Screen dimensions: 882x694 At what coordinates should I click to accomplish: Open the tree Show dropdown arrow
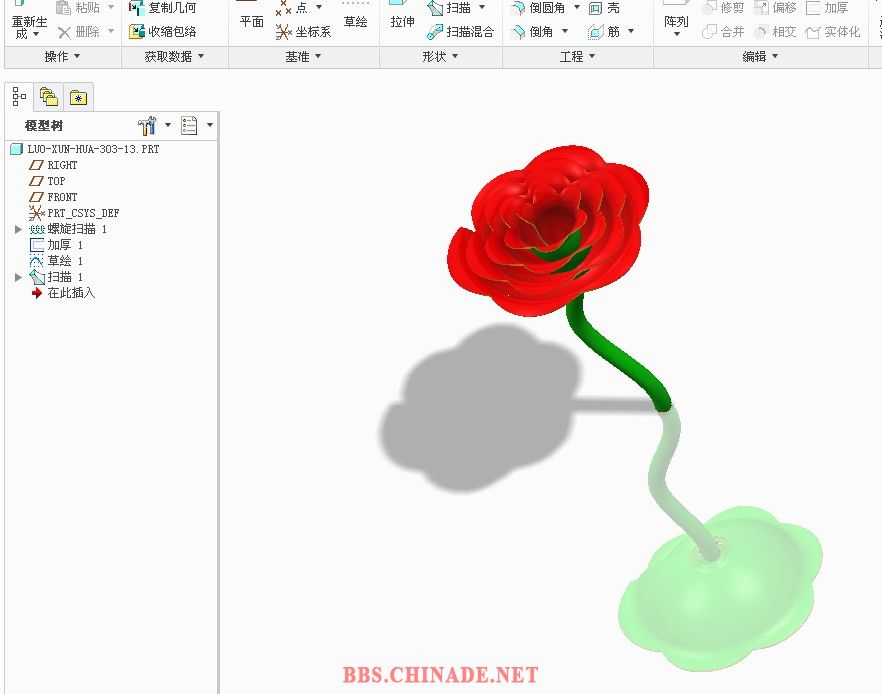(x=210, y=125)
